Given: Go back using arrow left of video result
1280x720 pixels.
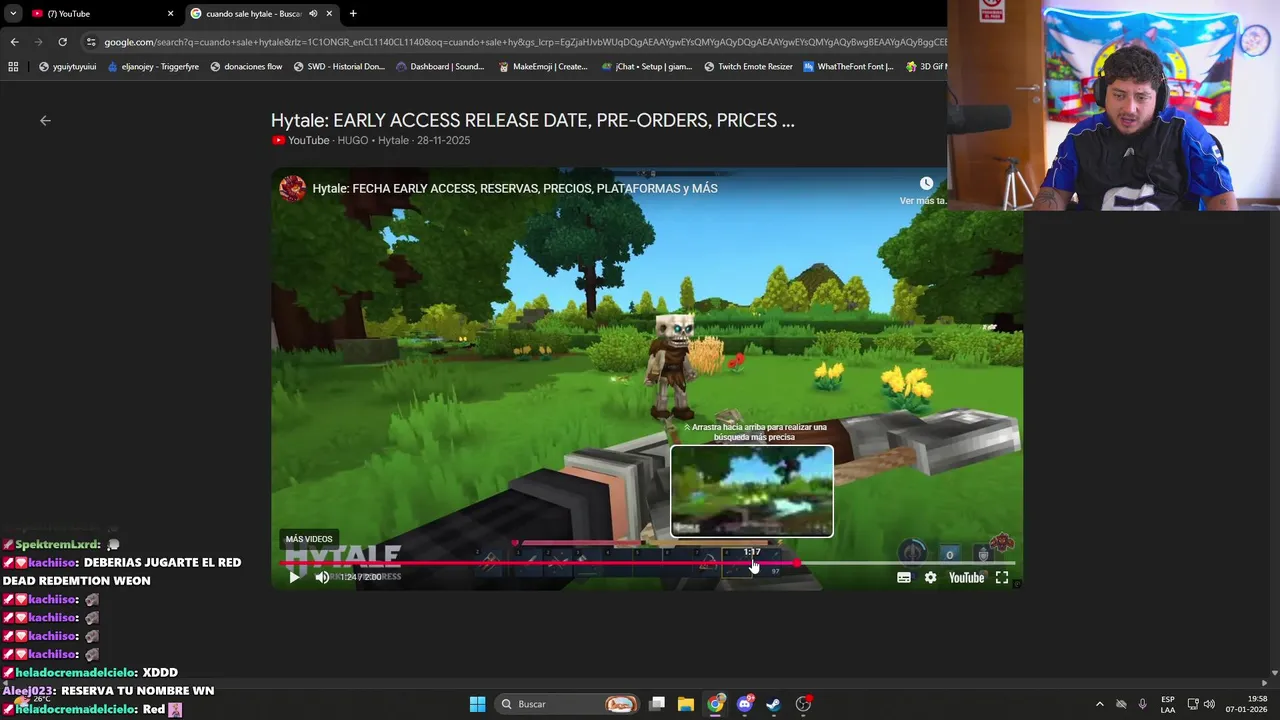Looking at the screenshot, I should (45, 120).
